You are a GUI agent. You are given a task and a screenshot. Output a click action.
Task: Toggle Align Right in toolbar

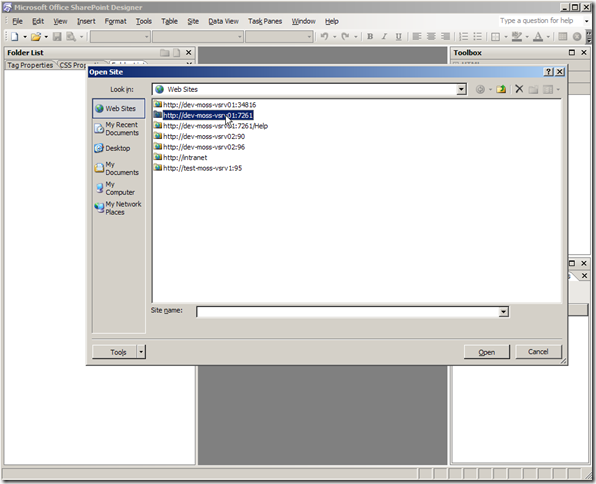[445, 36]
